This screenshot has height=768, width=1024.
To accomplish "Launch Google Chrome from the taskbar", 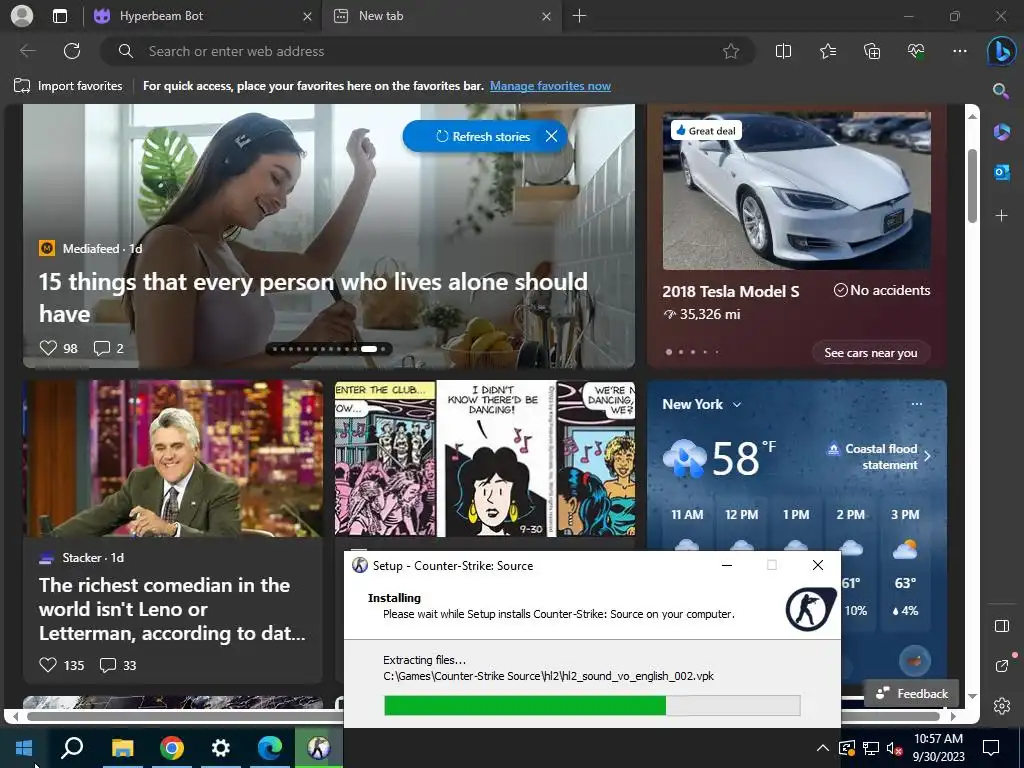I will pyautogui.click(x=171, y=748).
